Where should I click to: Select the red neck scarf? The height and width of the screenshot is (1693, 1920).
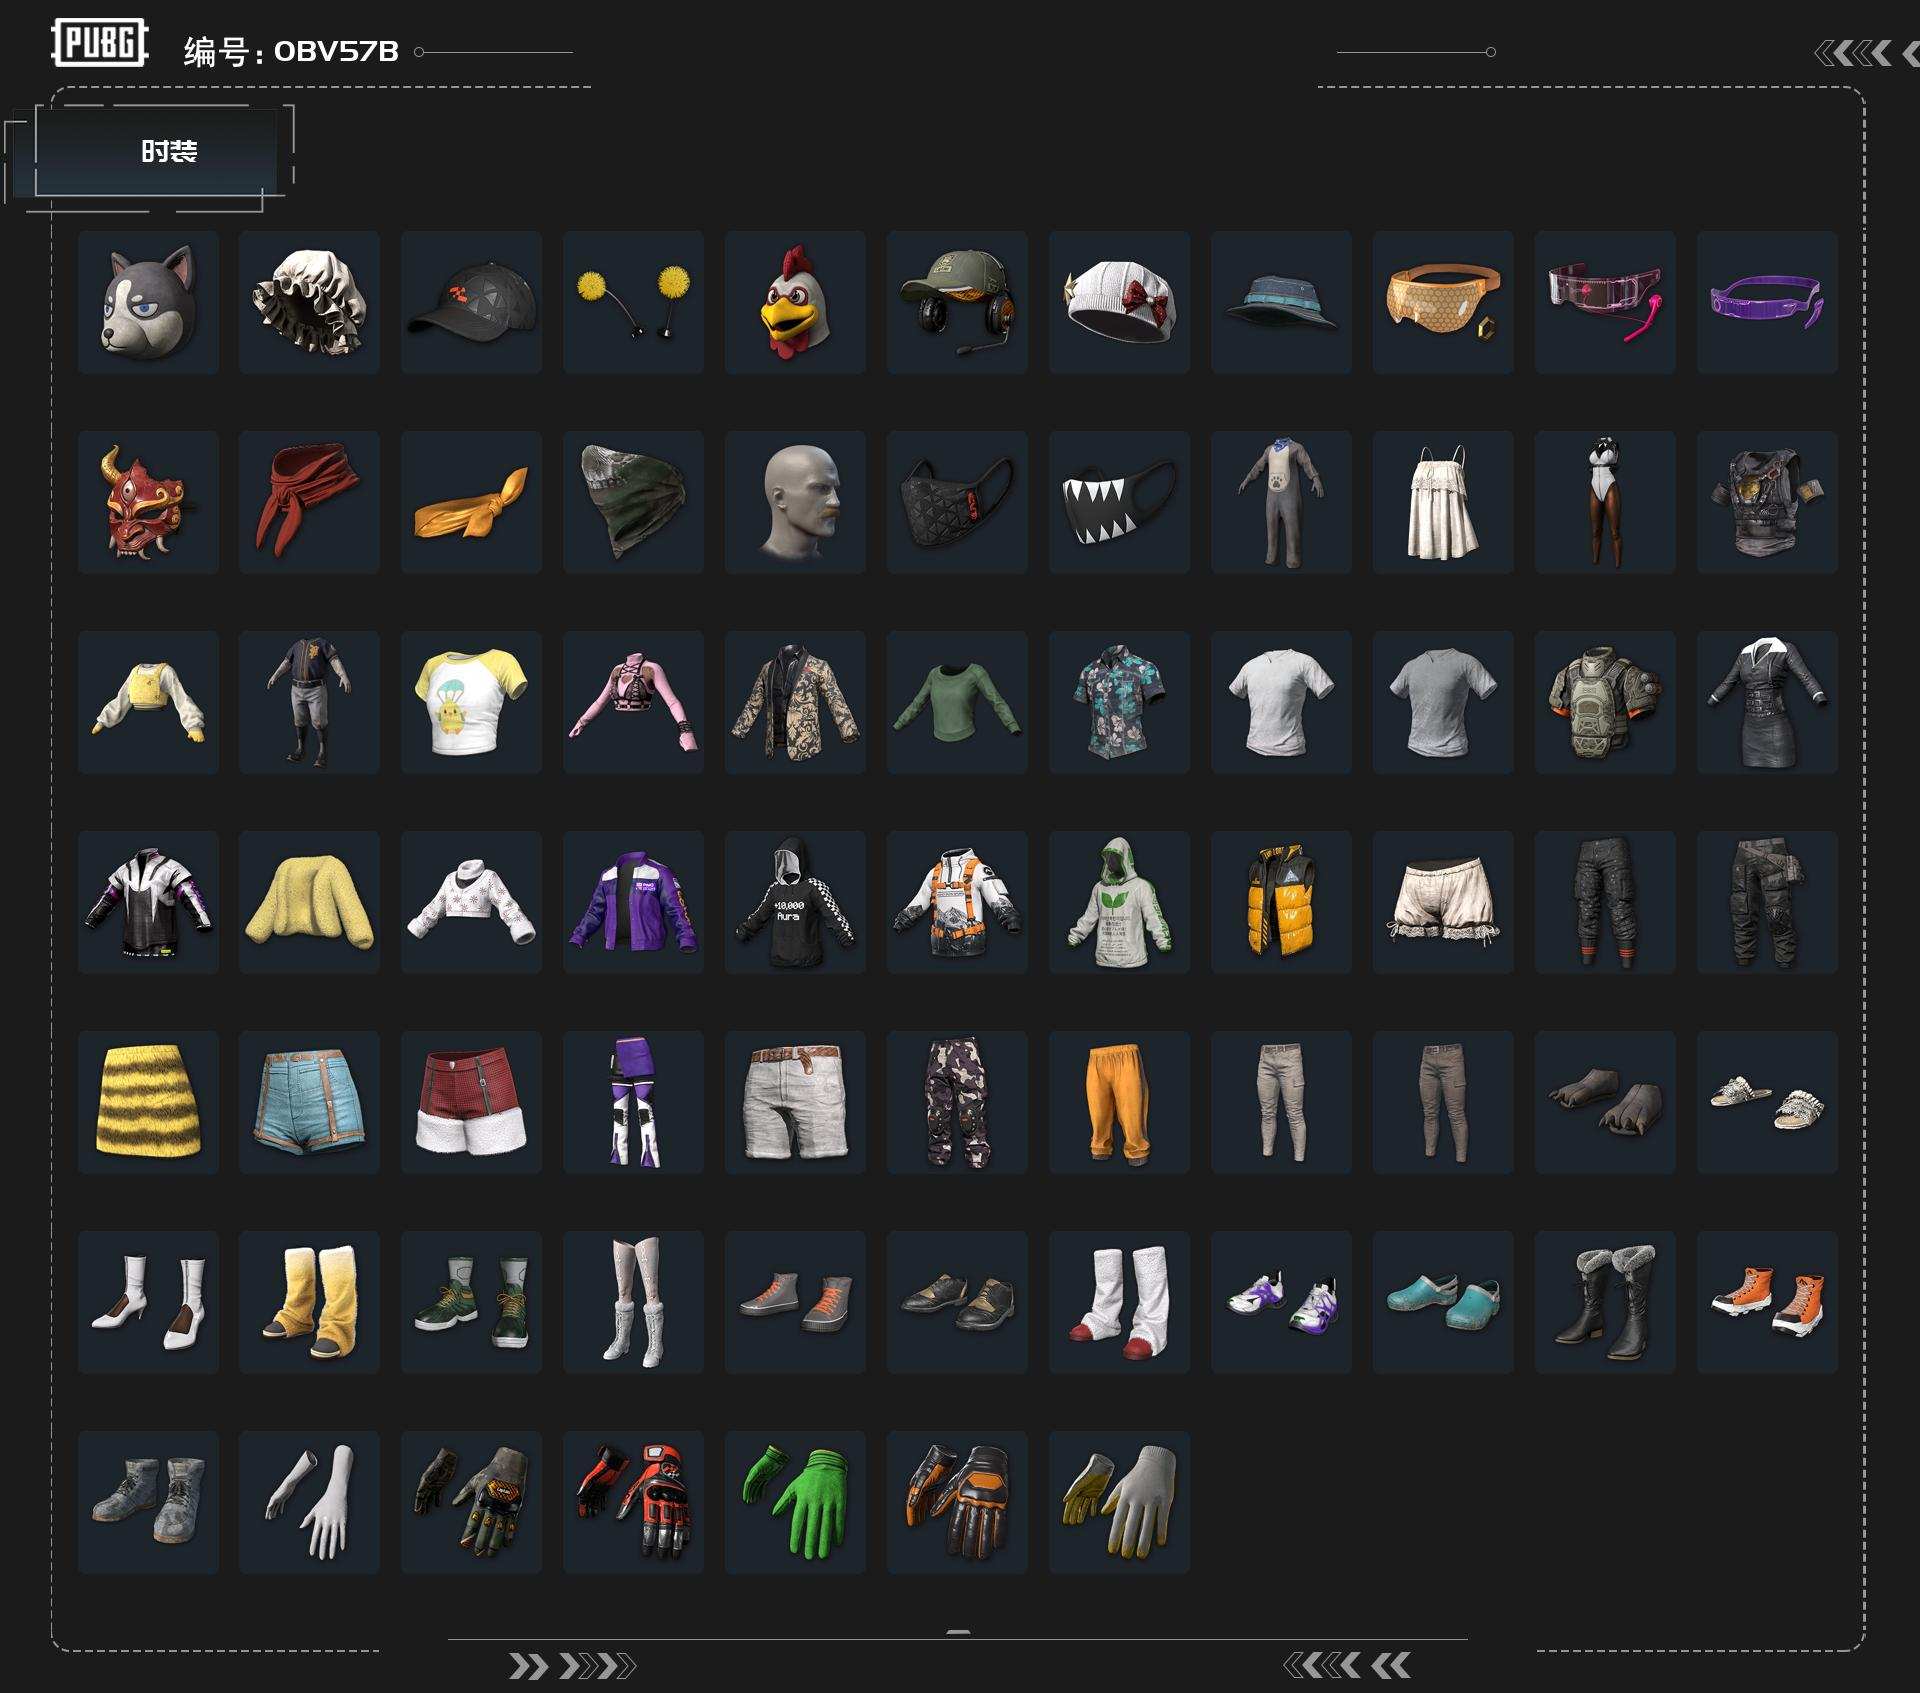[310, 502]
